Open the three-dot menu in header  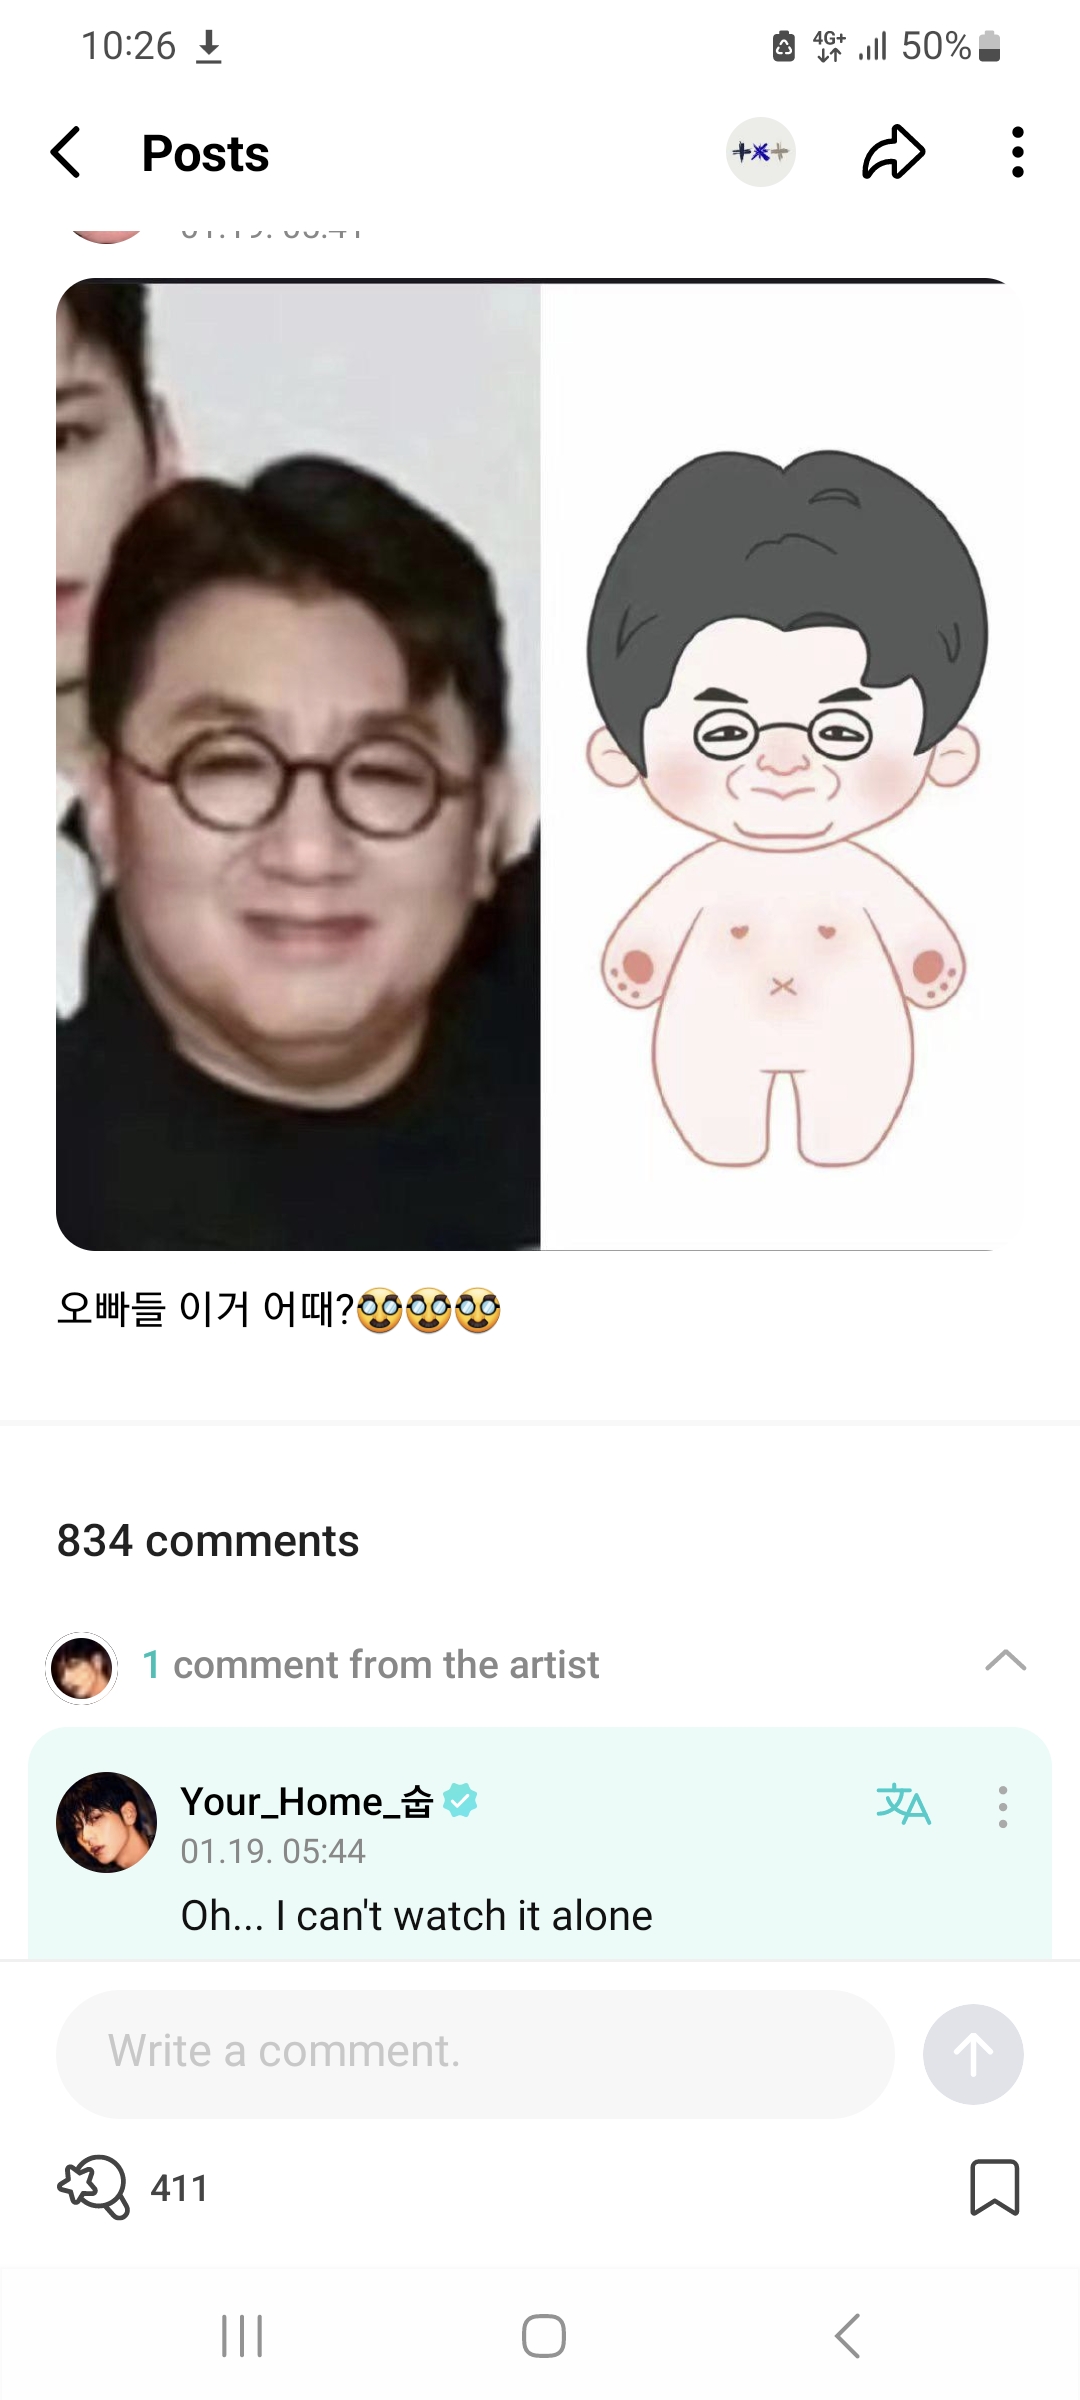pyautogui.click(x=1017, y=153)
